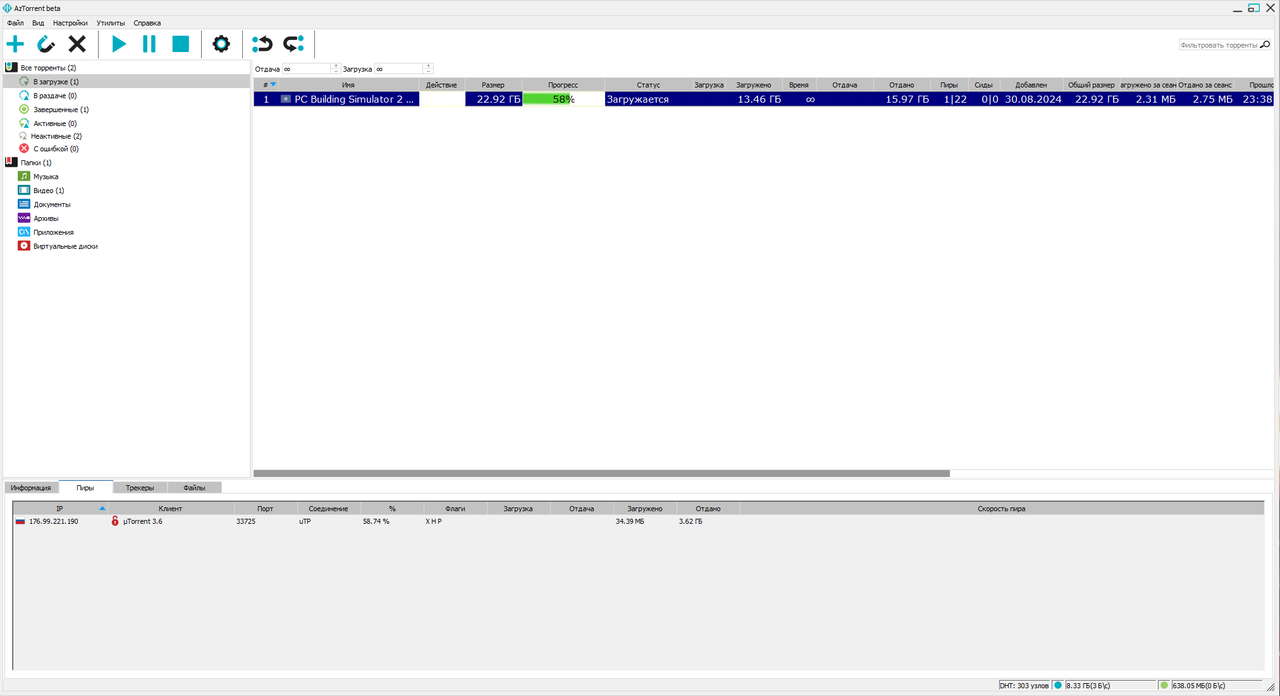Sort by the Прогресс column header
1280x696 pixels.
(x=563, y=85)
